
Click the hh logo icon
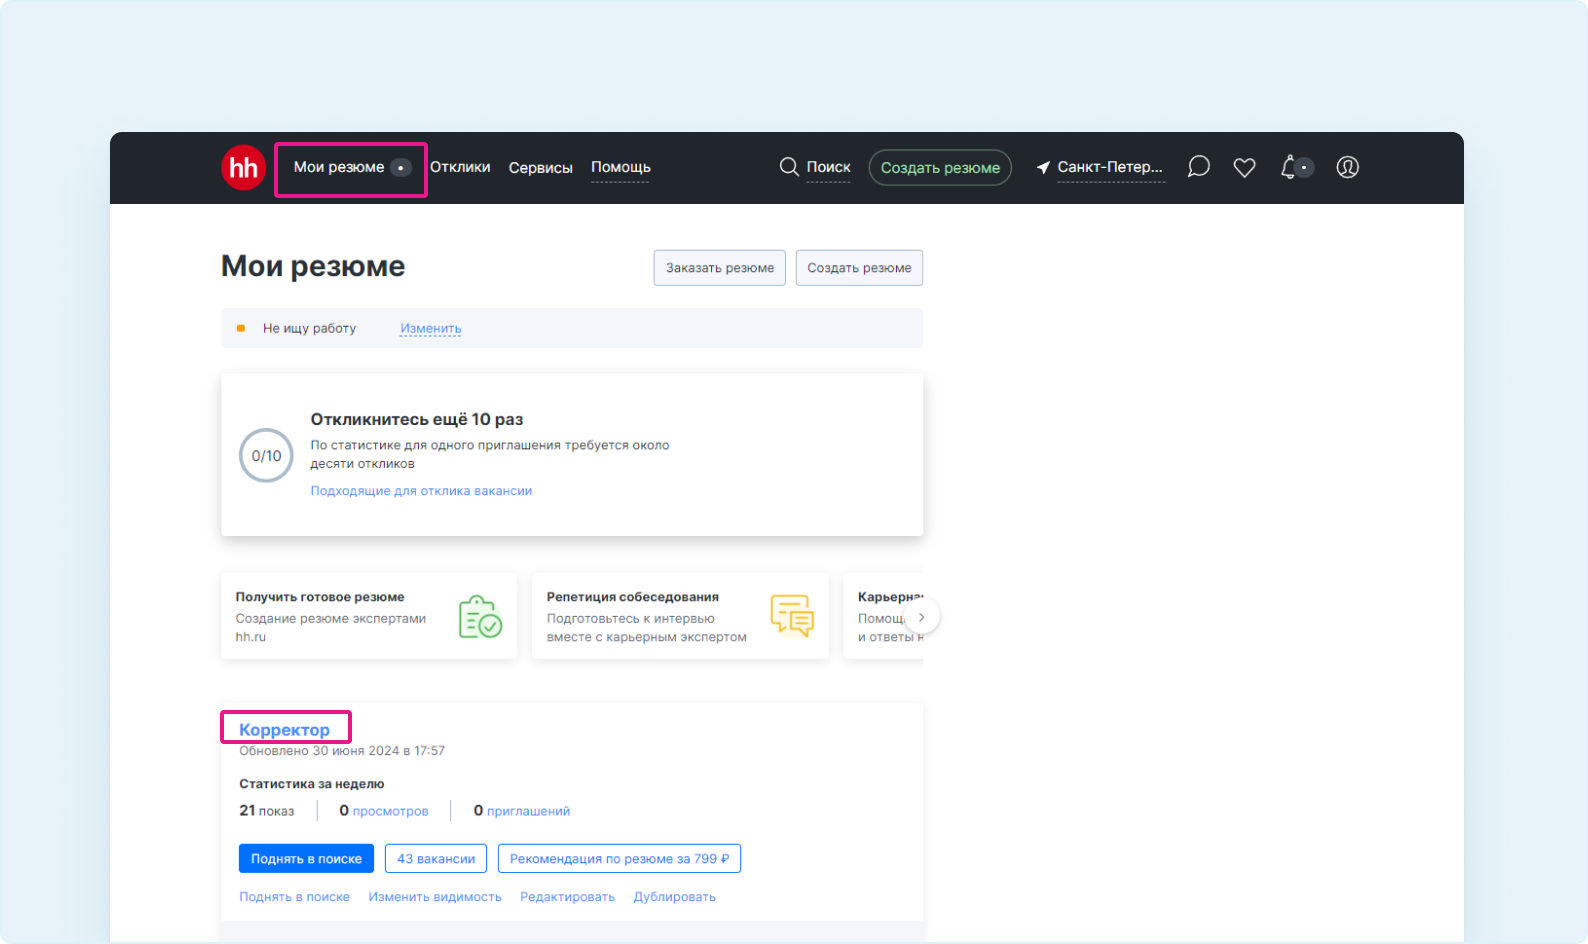point(243,167)
